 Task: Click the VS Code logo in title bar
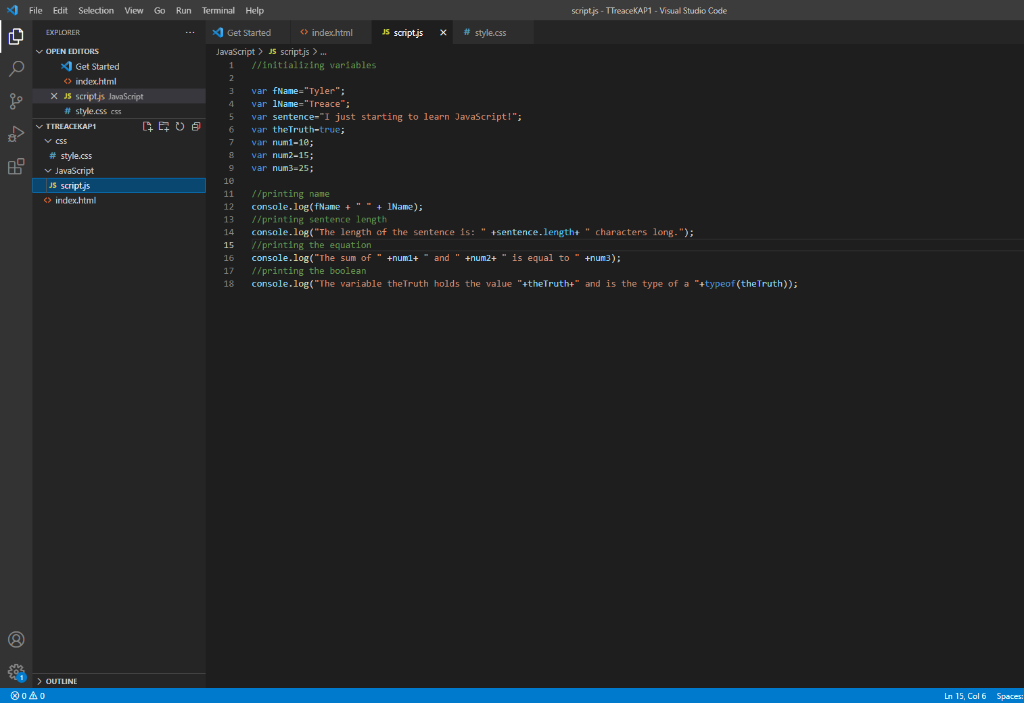click(x=12, y=10)
